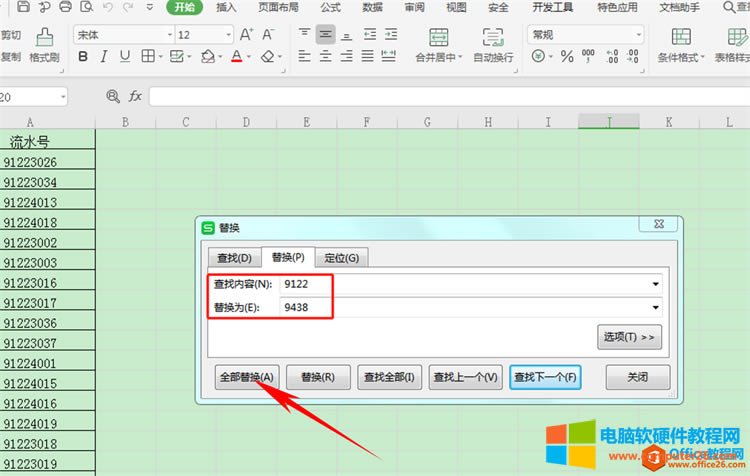Open Conditional Formatting (条件格式)
This screenshot has width=750, height=476.
681,45
